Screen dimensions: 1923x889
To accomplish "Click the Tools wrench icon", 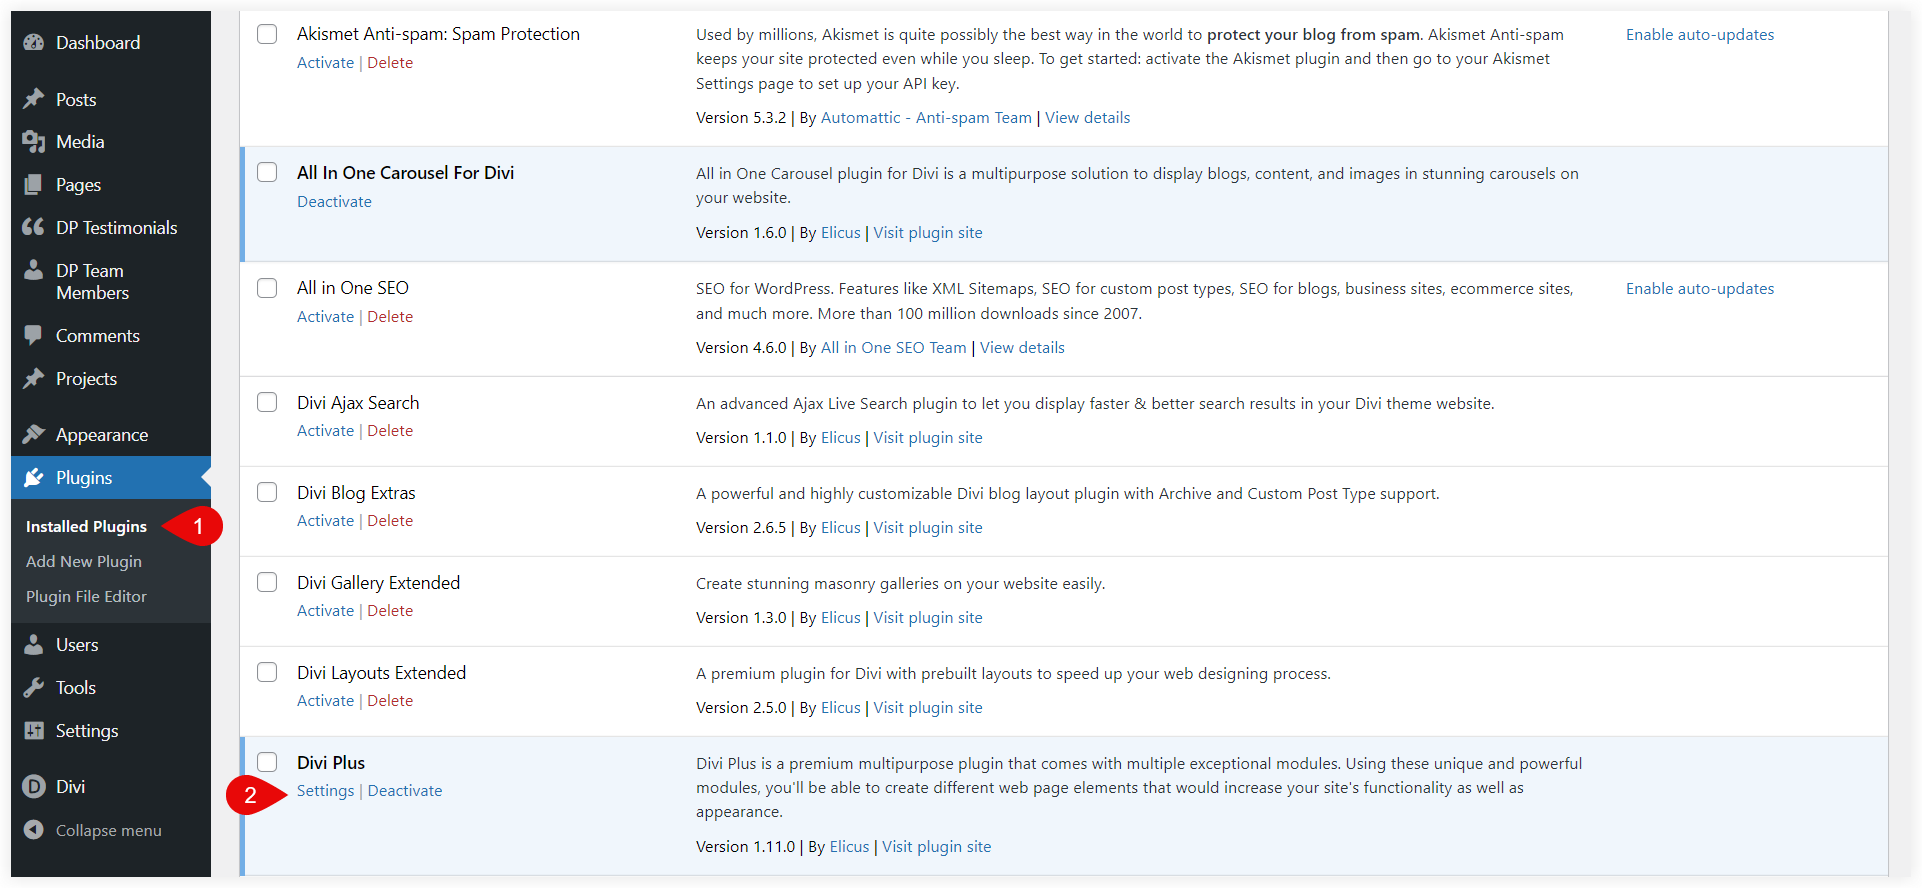I will point(34,687).
